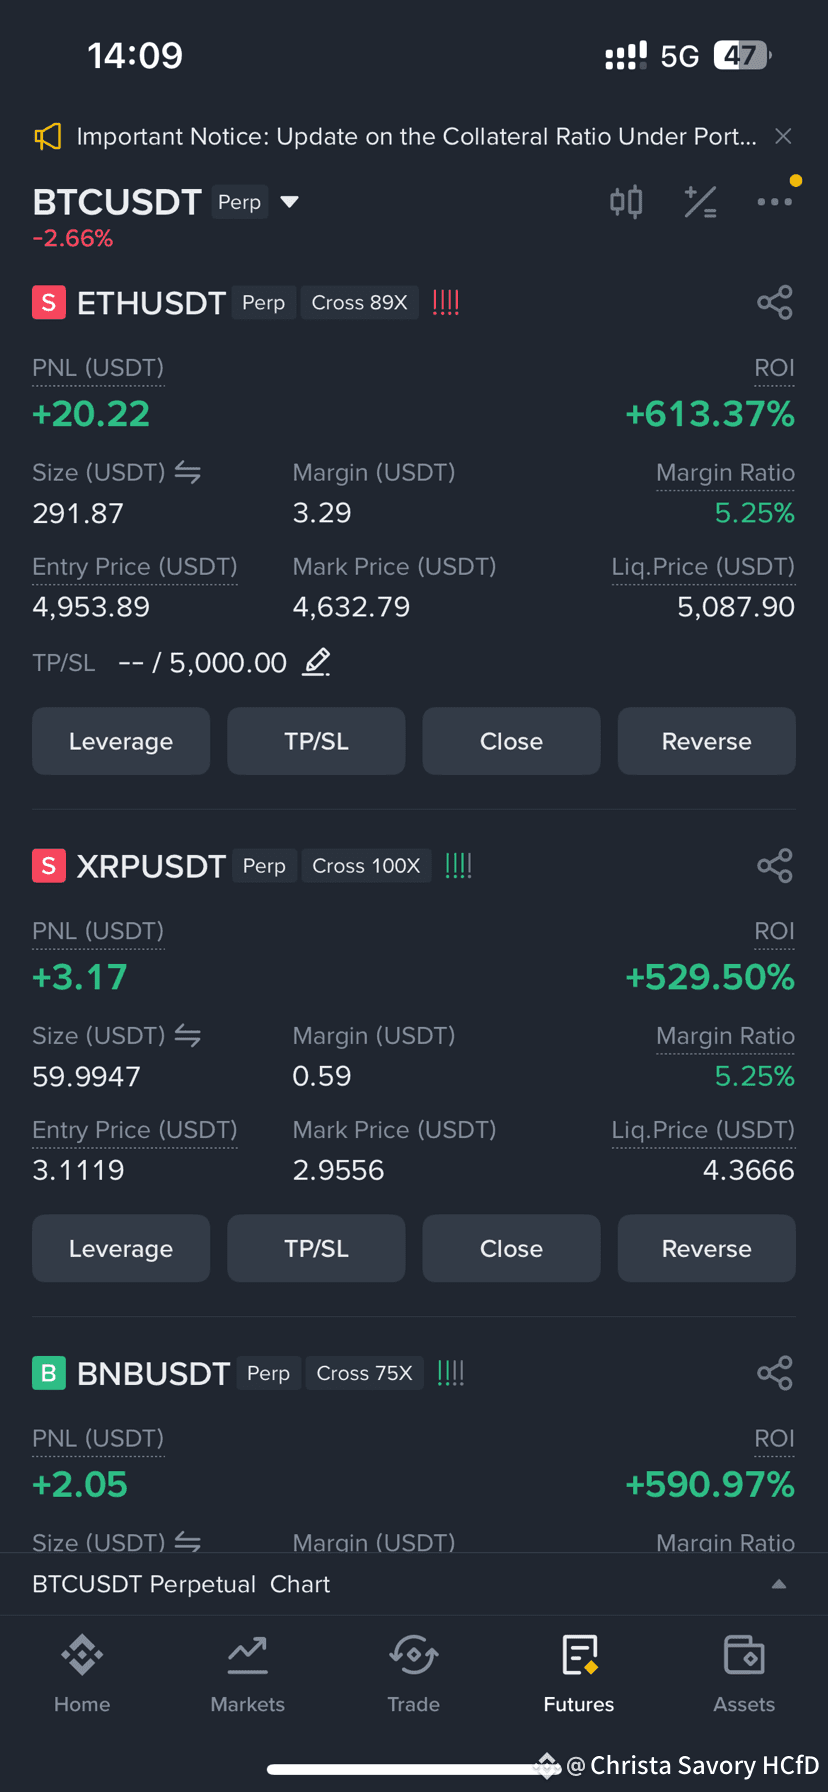Go to the Assets tab
Screen dimensions: 828x1792
pyautogui.click(x=744, y=1674)
